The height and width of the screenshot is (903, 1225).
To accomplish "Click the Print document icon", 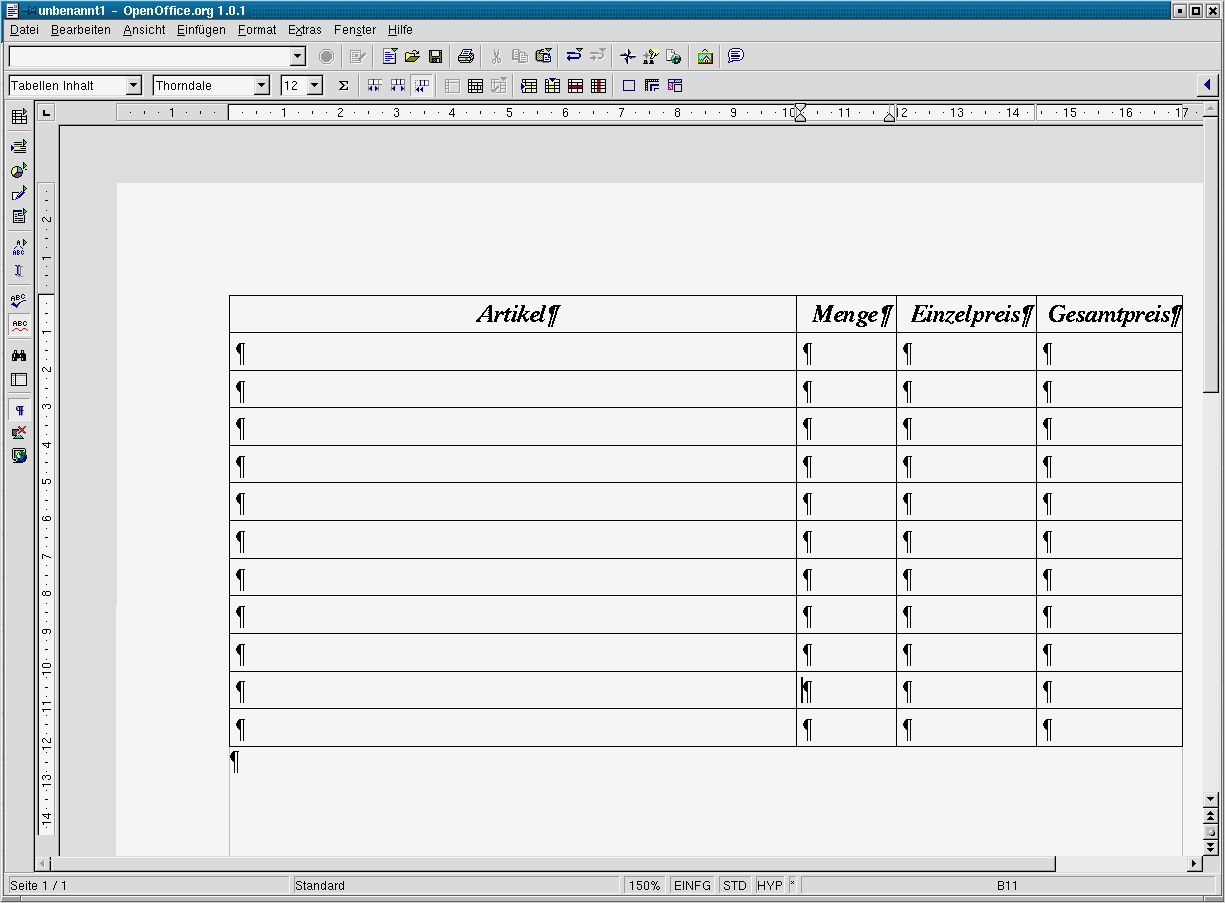I will (466, 56).
